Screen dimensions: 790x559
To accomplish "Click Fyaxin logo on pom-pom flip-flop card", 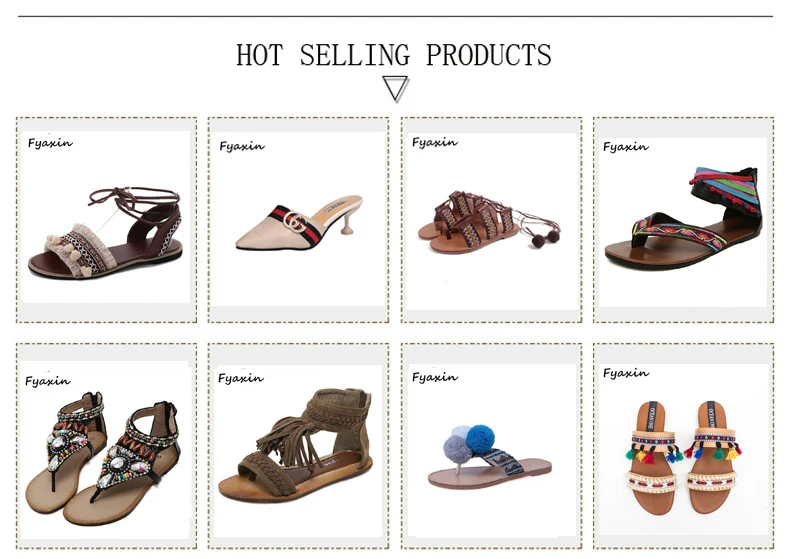I will [x=435, y=377].
